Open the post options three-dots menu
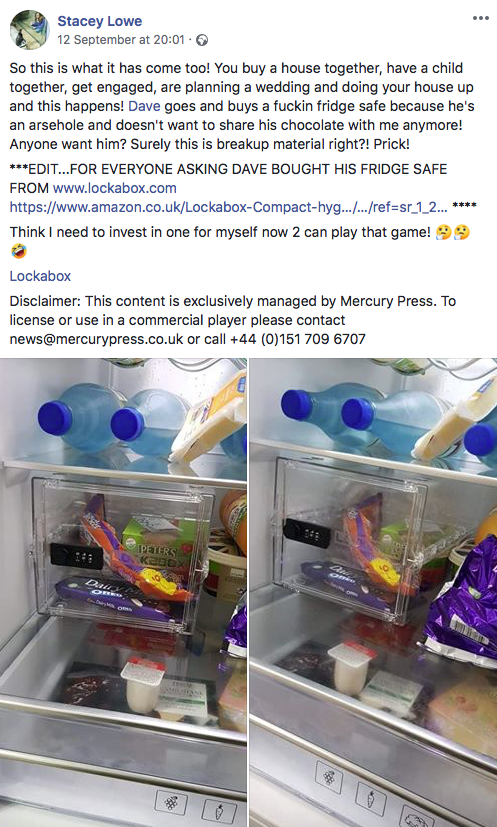 pyautogui.click(x=481, y=18)
